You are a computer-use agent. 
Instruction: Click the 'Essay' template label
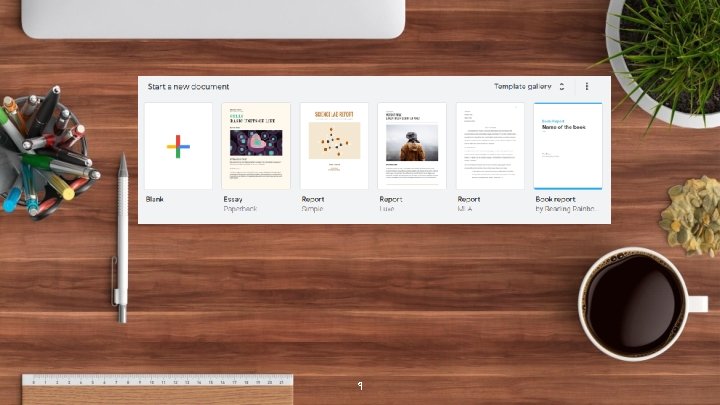(x=233, y=199)
